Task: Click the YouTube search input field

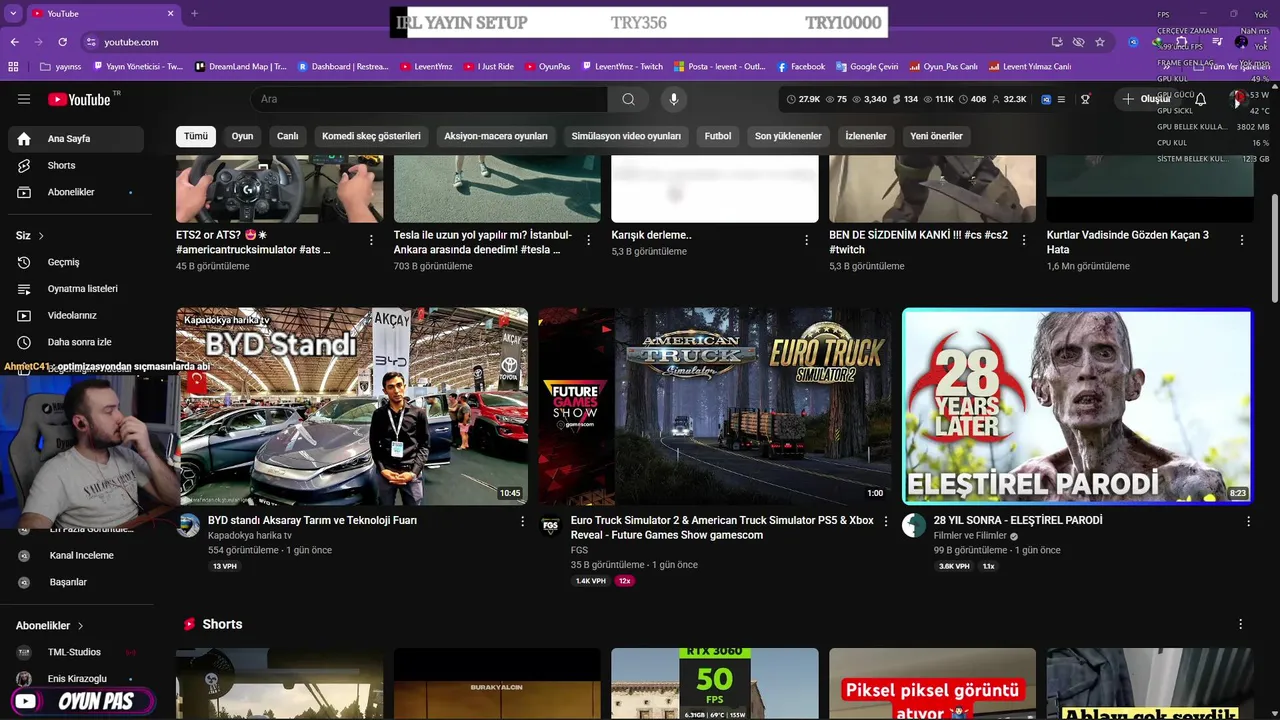Action: tap(430, 99)
